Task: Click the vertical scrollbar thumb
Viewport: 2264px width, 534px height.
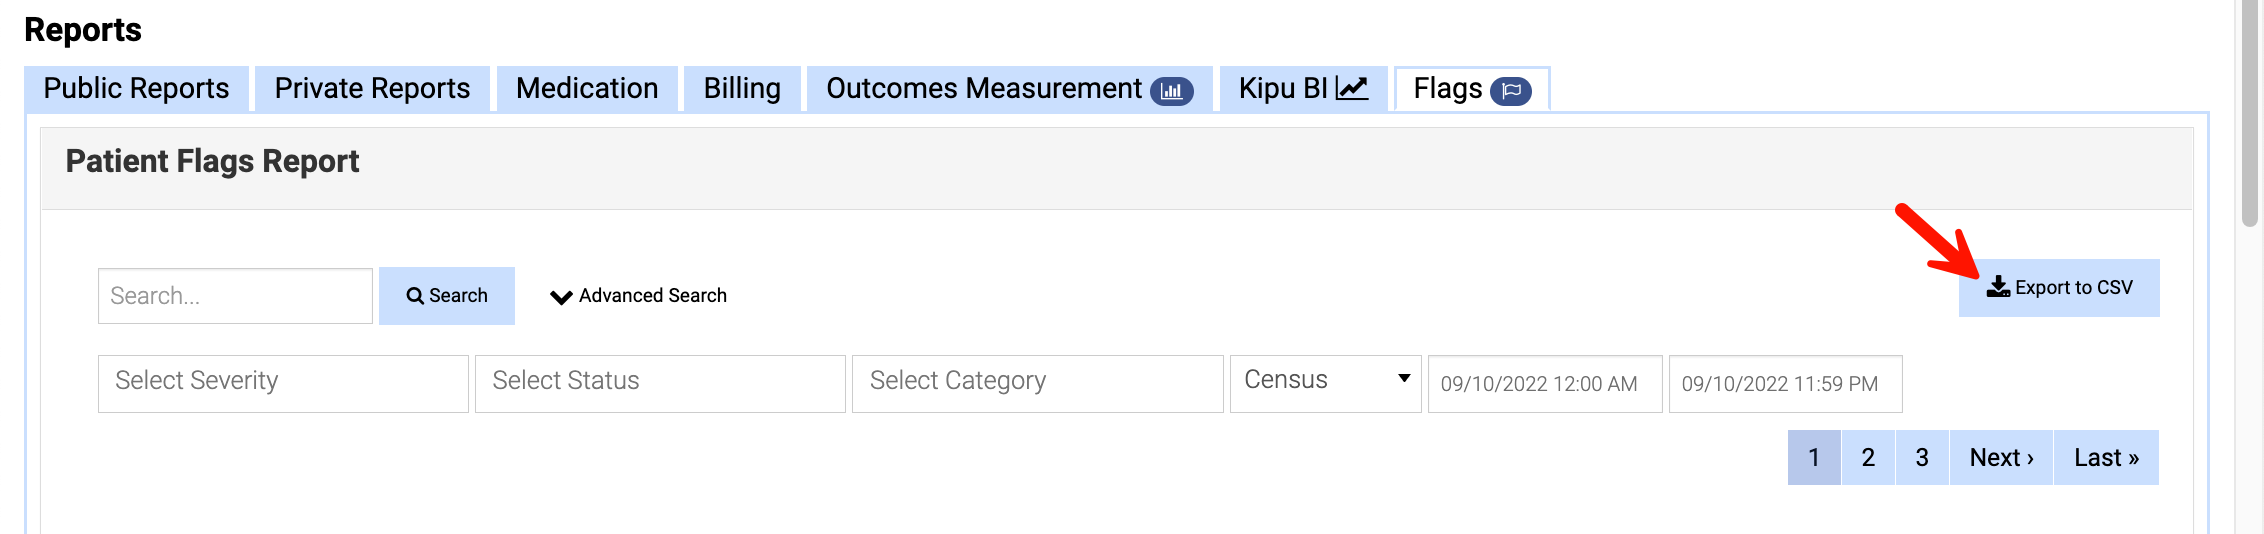Action: point(2250,110)
